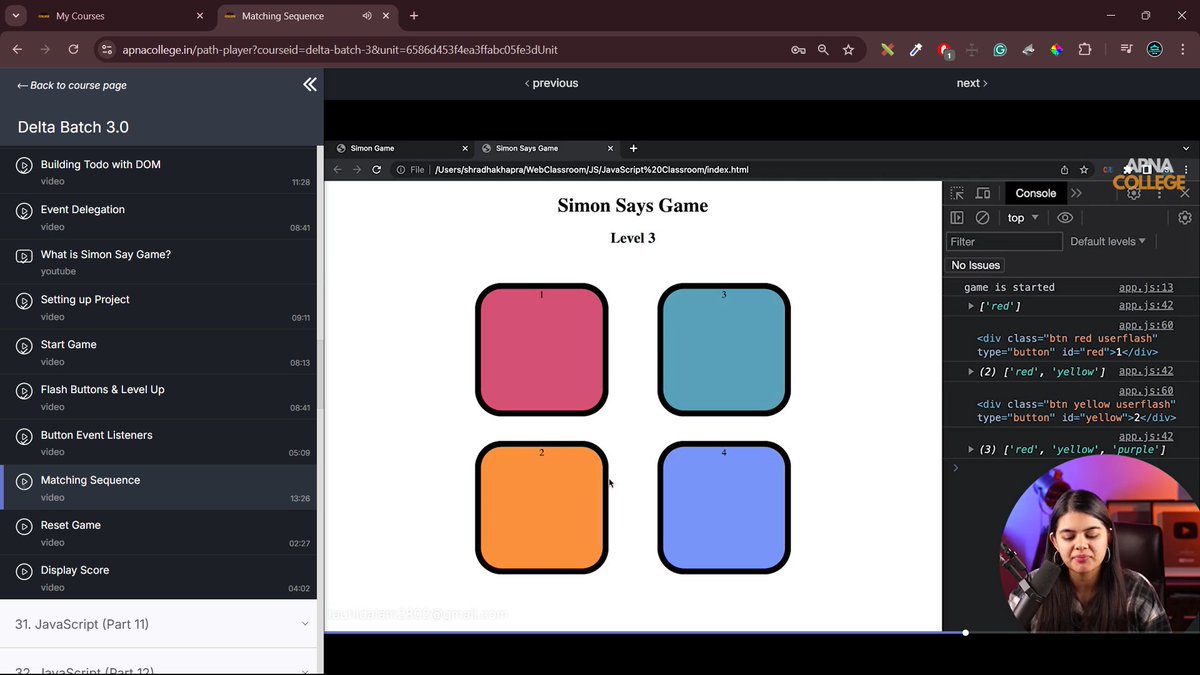Play icon beside Setting up Project

tap(24, 301)
